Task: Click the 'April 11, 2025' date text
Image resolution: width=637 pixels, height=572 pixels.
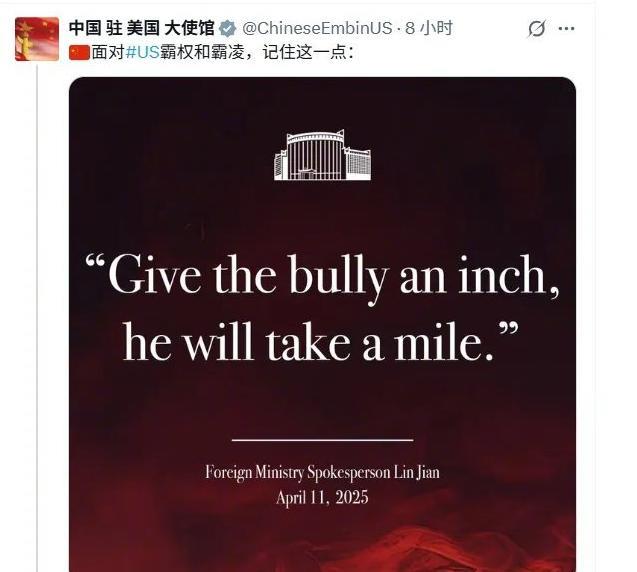Action: click(x=323, y=498)
